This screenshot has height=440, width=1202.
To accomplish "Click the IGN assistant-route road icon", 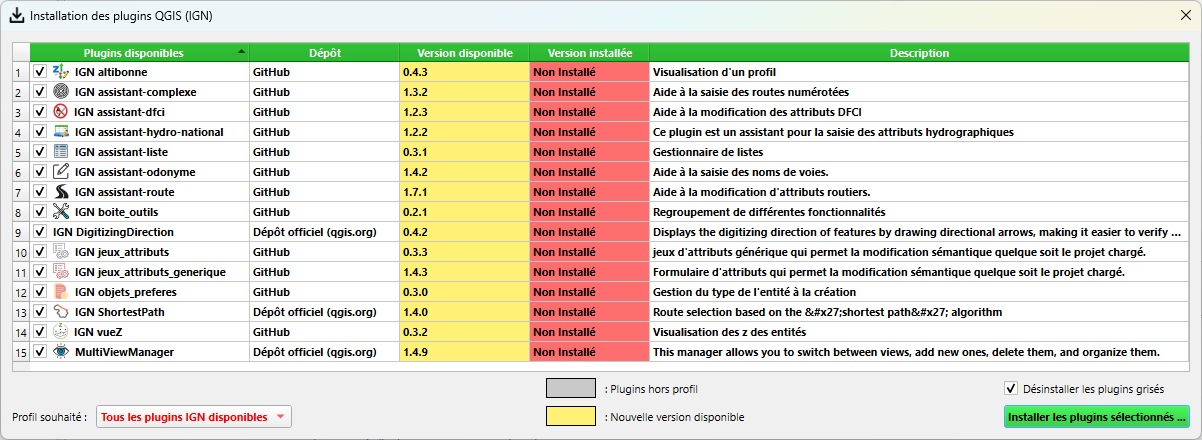I will (x=61, y=191).
